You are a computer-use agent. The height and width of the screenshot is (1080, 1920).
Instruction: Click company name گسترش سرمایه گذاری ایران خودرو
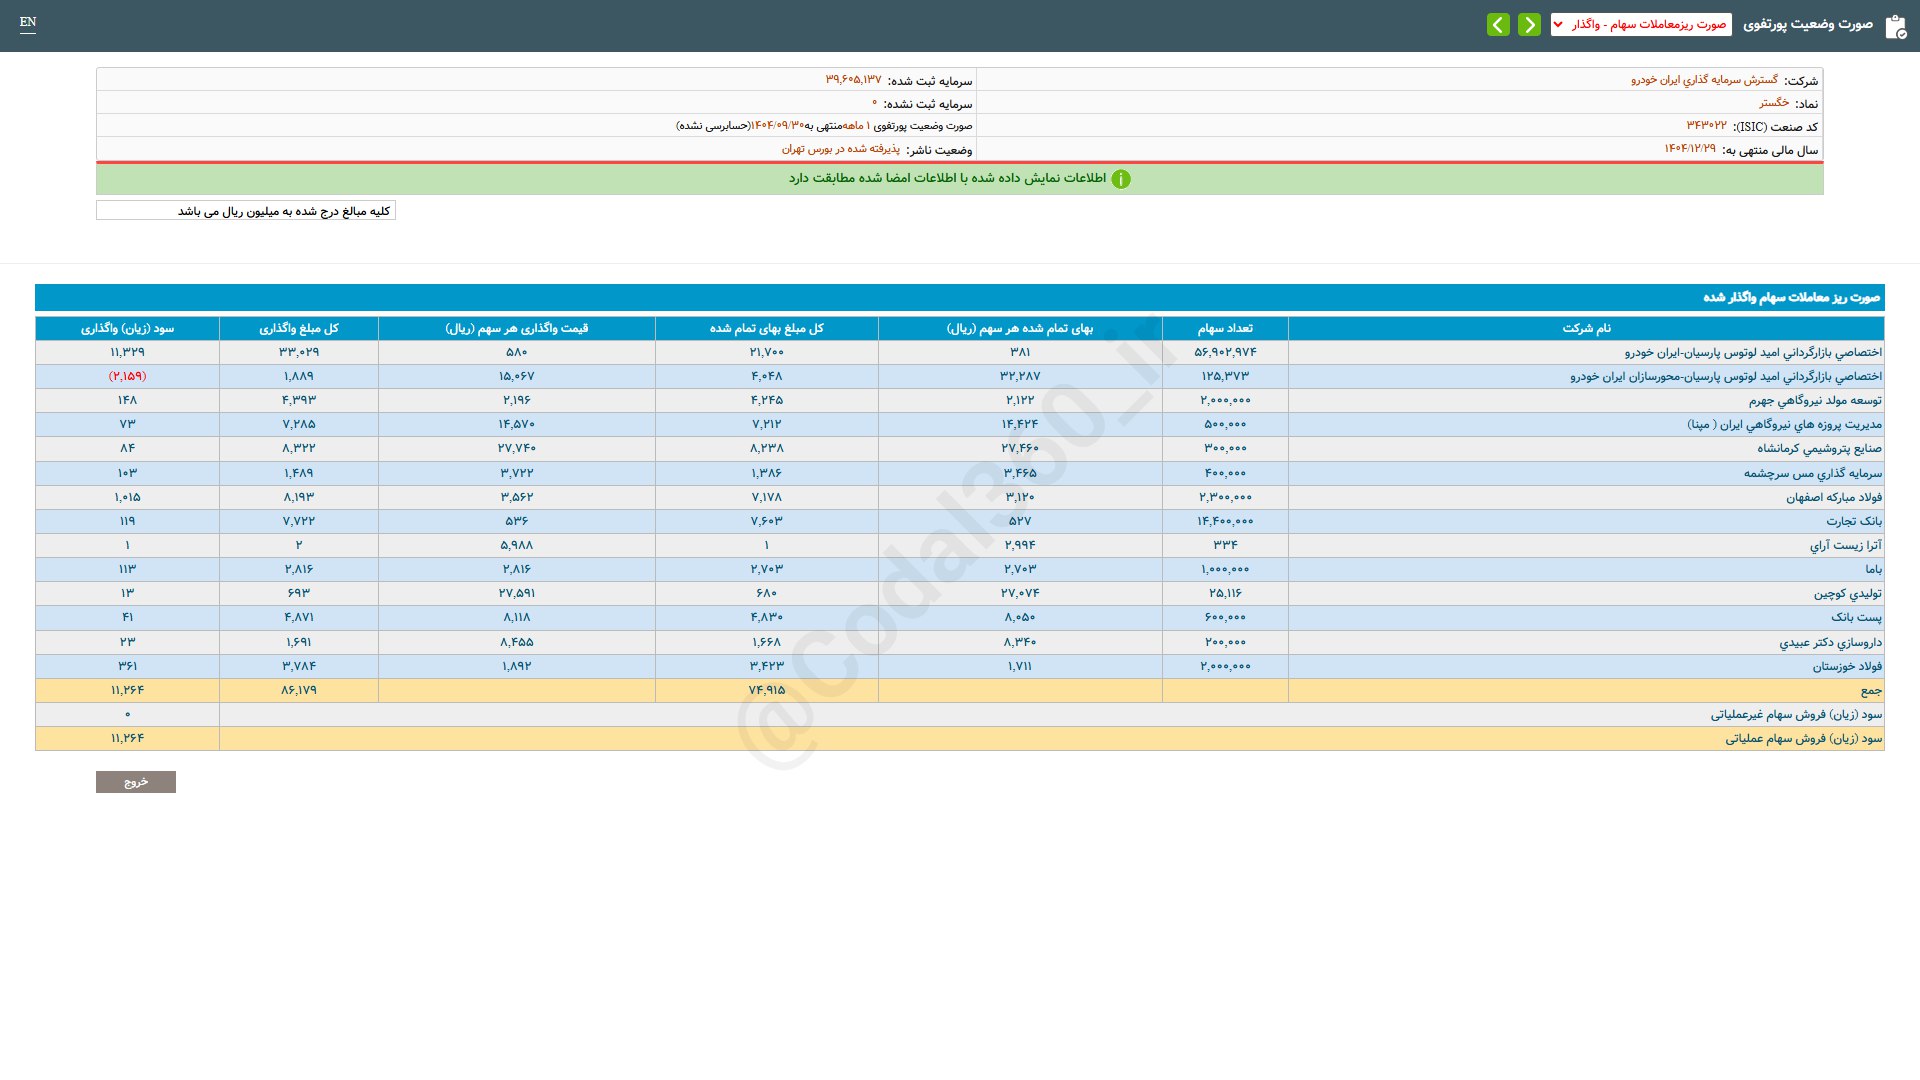[x=1704, y=80]
